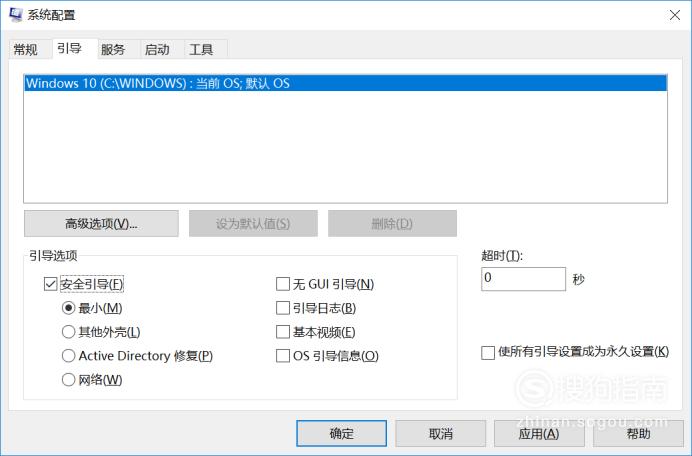The width and height of the screenshot is (692, 456).
Task: Check the 基本视频 option
Action: pos(282,332)
